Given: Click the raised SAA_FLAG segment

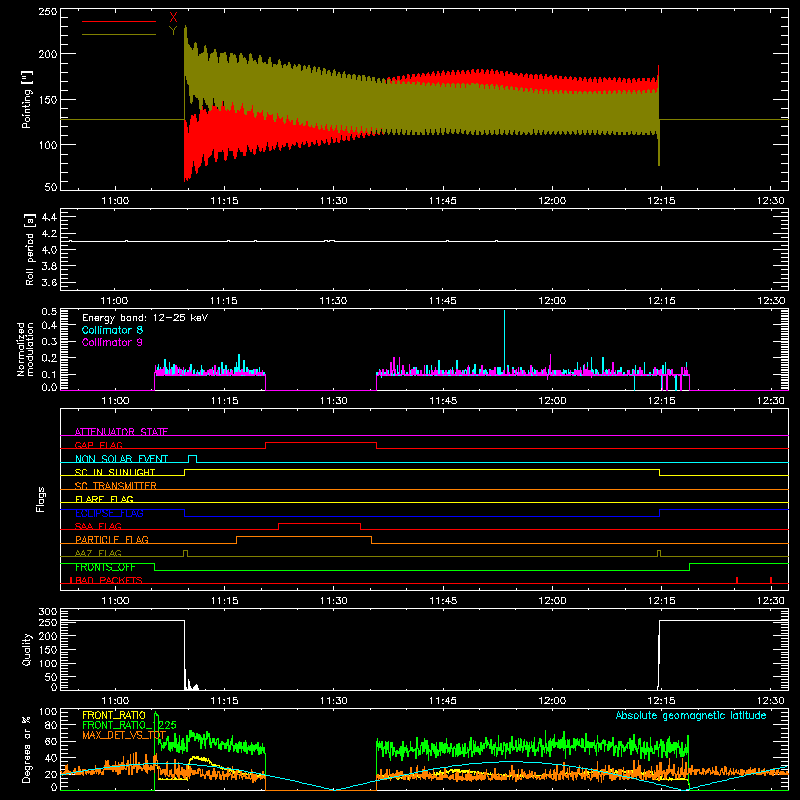Looking at the screenshot, I should (x=319, y=523).
